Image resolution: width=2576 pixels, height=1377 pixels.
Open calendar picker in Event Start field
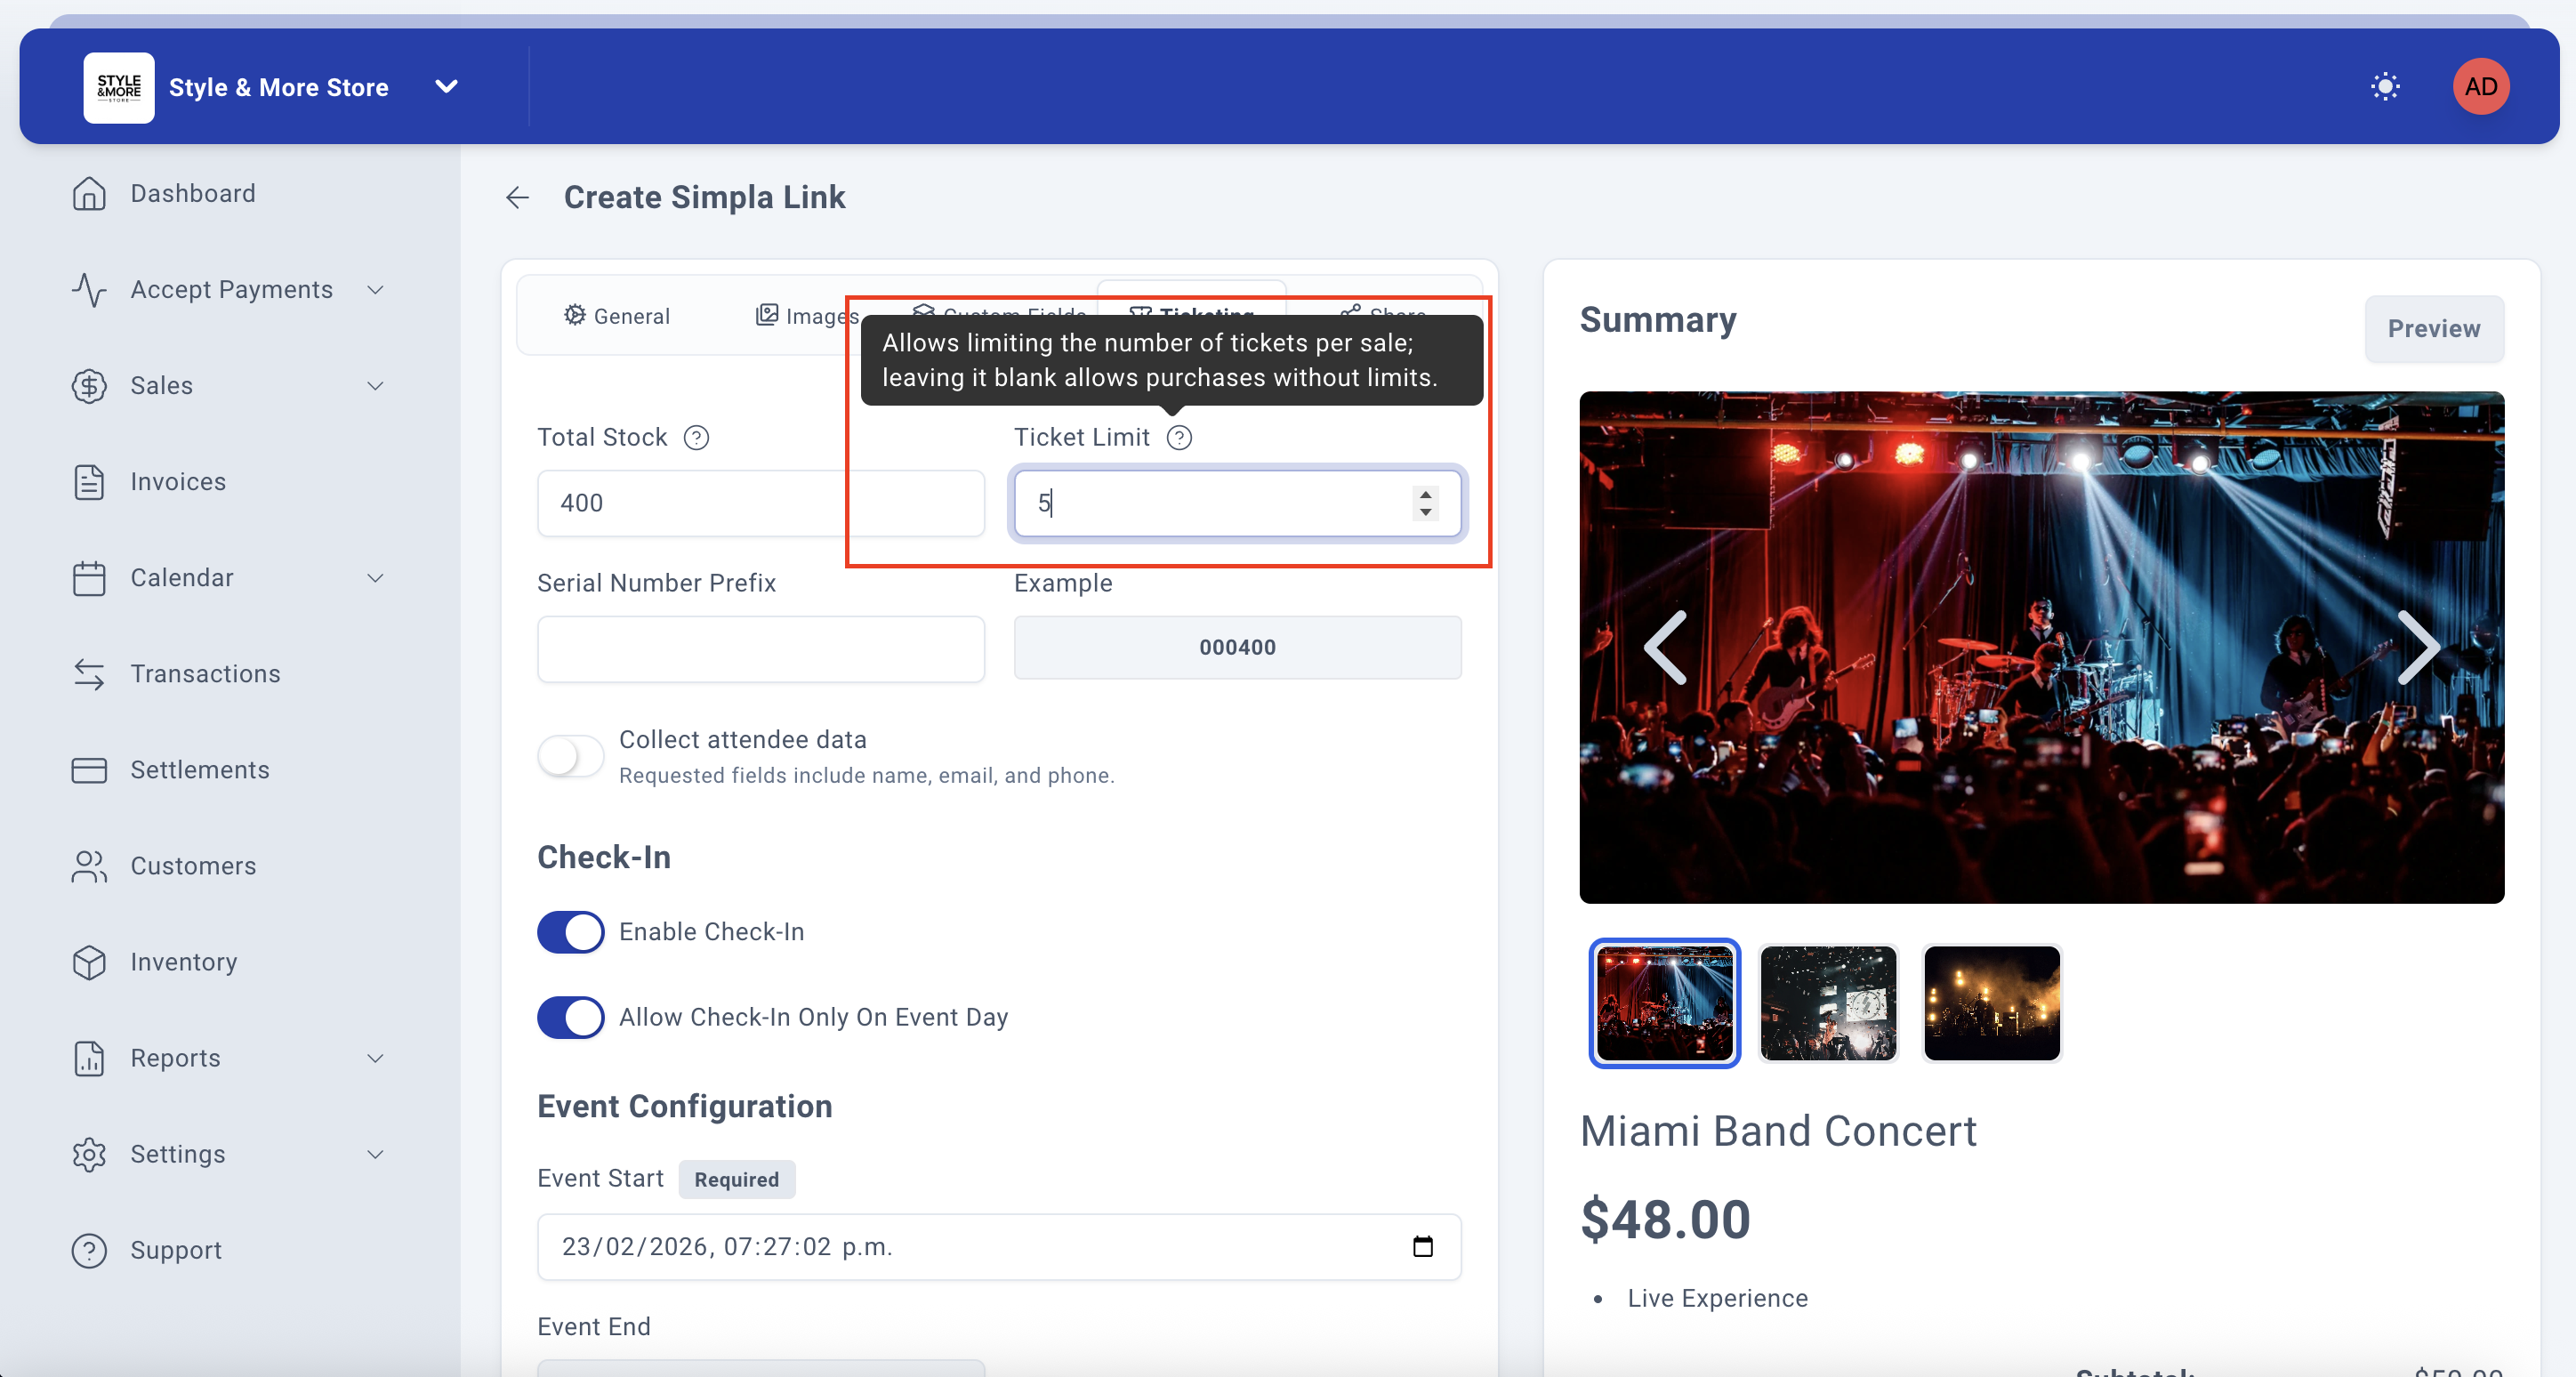[1422, 1246]
